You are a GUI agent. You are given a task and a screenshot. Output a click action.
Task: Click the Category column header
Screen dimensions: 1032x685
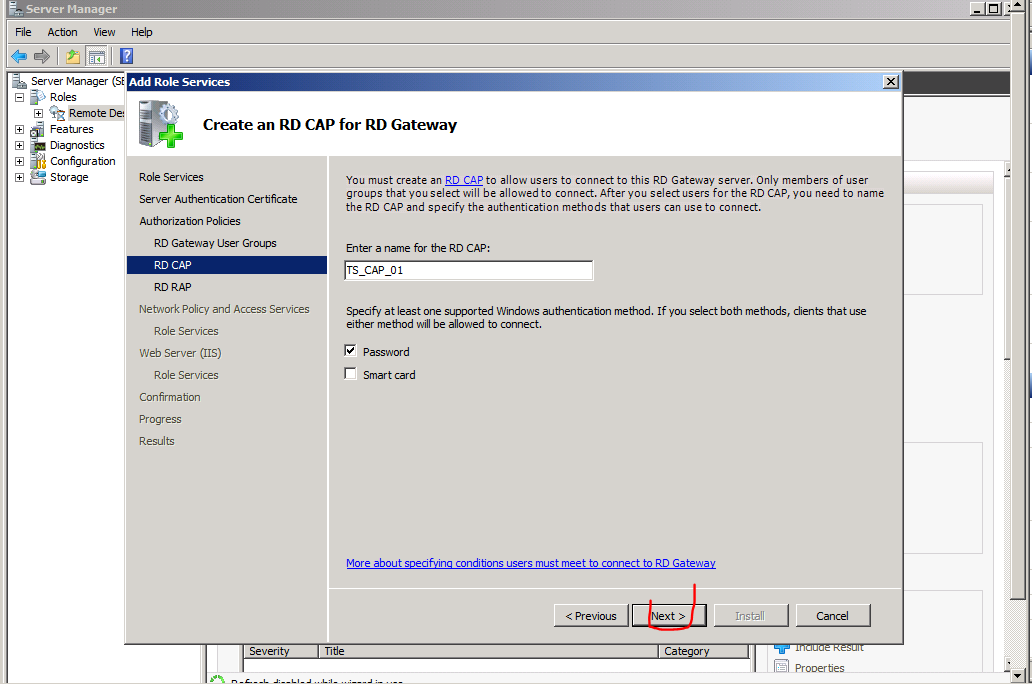tap(704, 651)
